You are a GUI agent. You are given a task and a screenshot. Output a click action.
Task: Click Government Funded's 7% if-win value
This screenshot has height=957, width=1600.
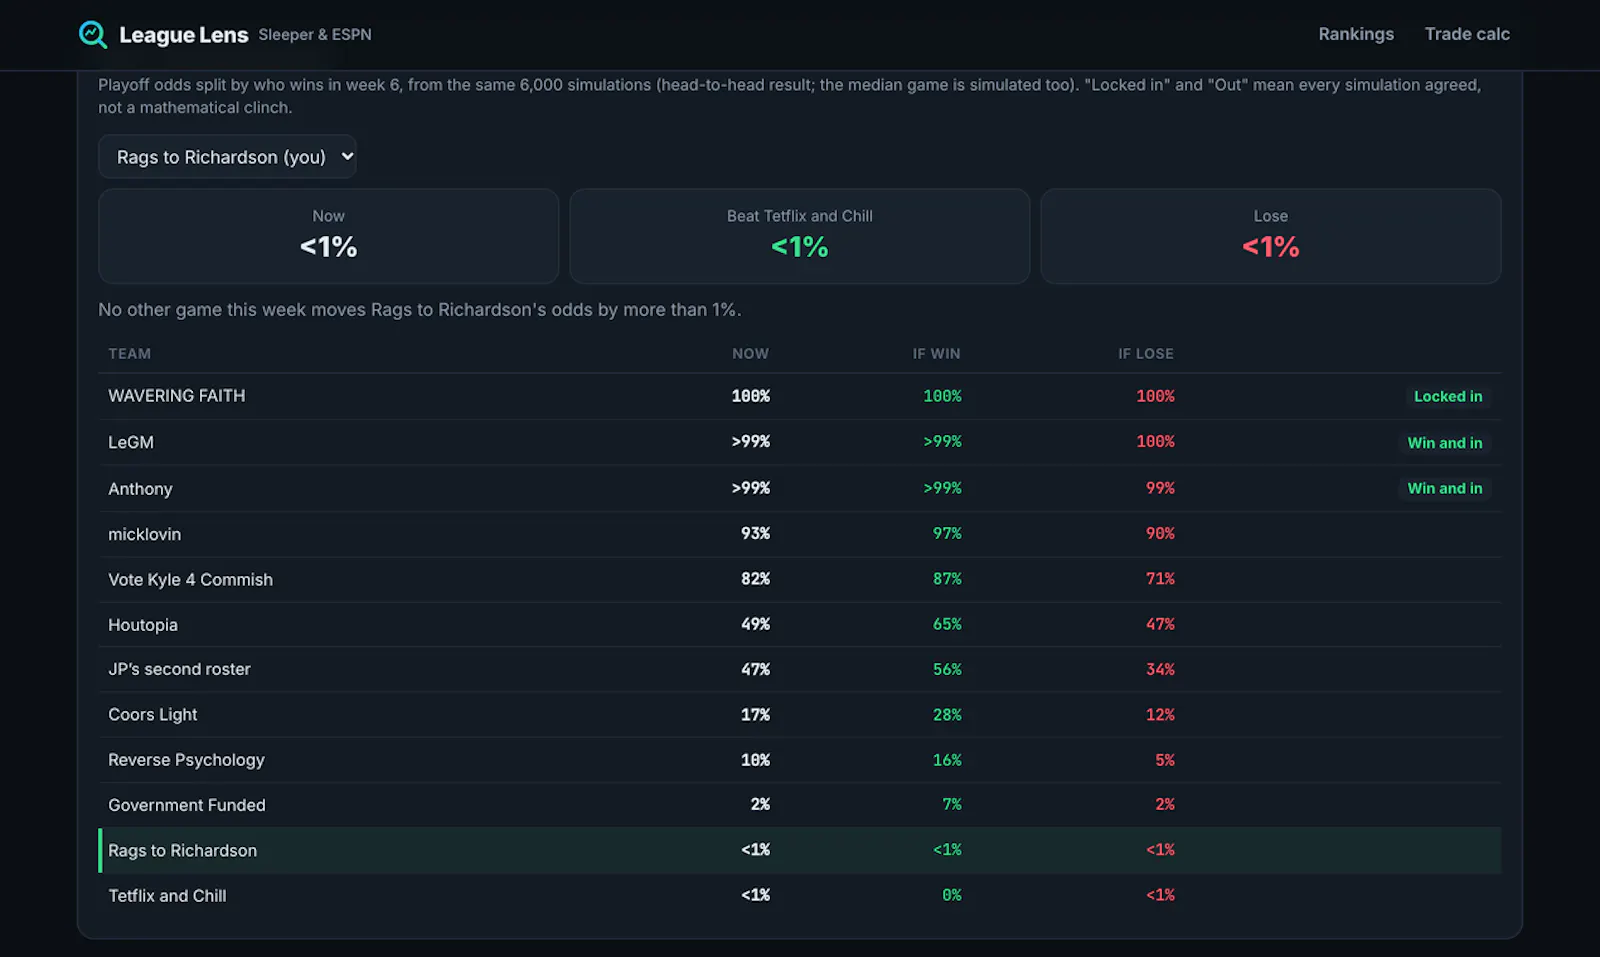[952, 804]
